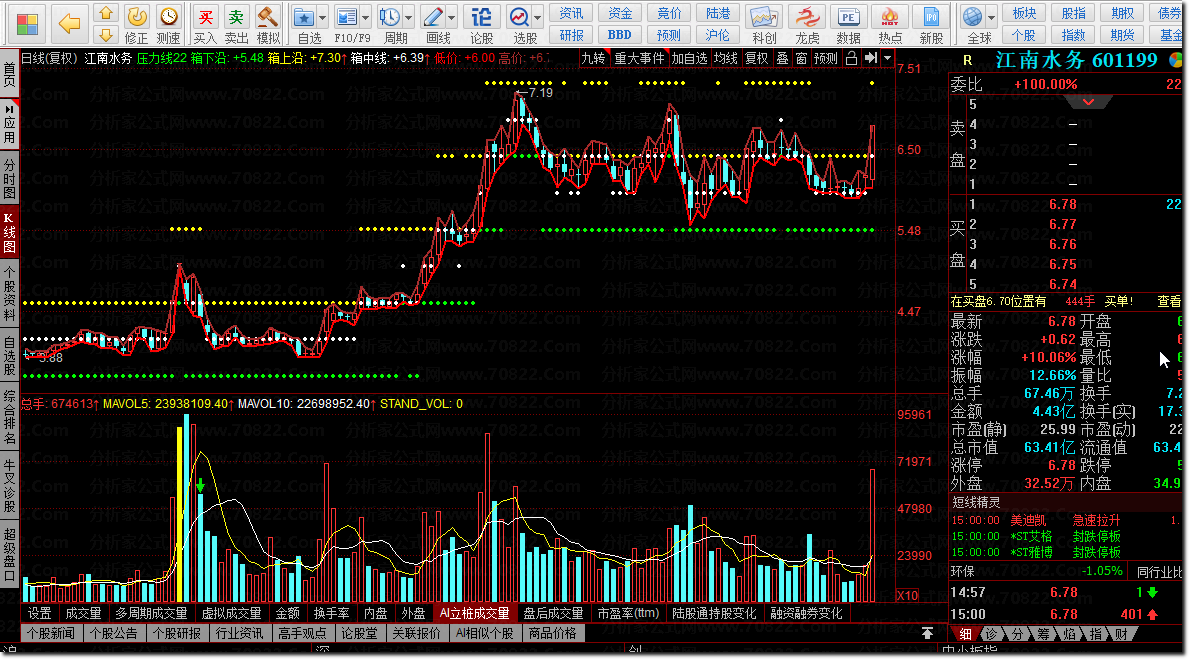
Task: Open the F10/F9 info icon
Action: [346, 17]
